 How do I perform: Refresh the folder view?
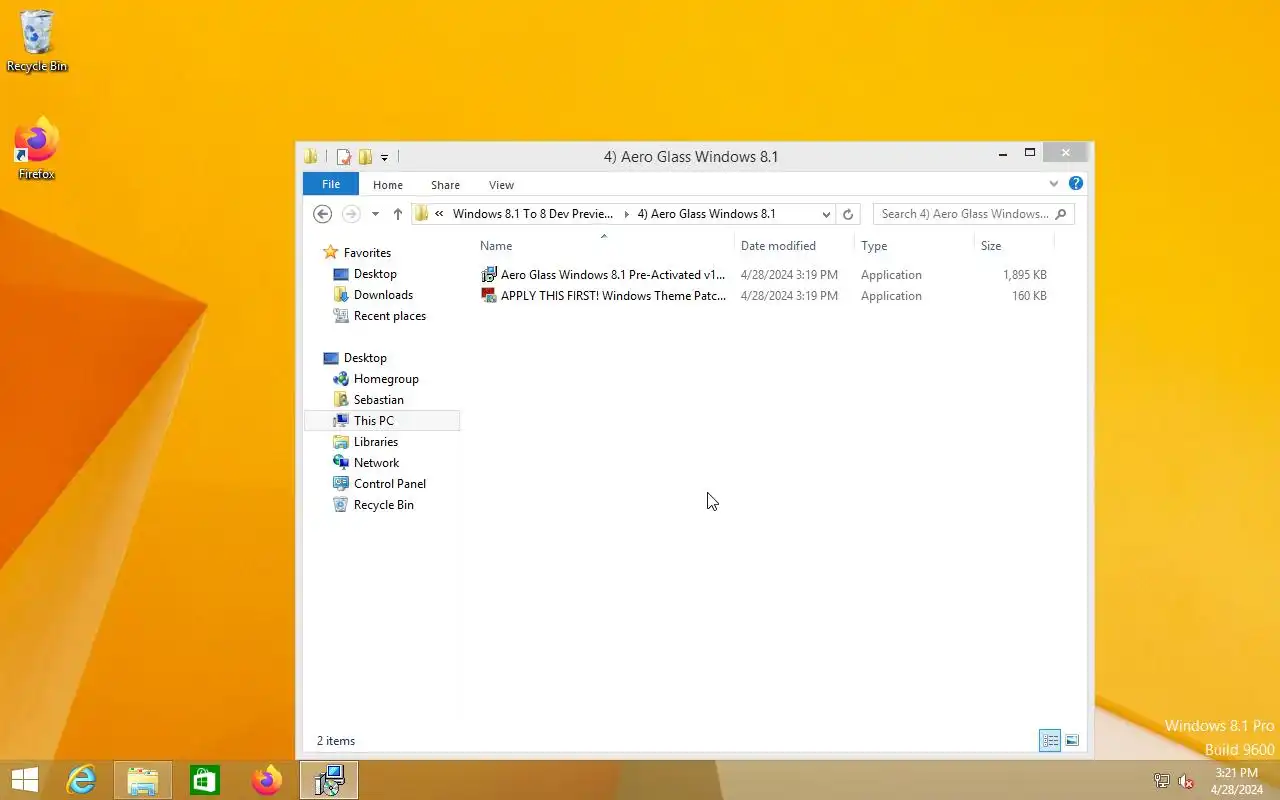tap(848, 214)
